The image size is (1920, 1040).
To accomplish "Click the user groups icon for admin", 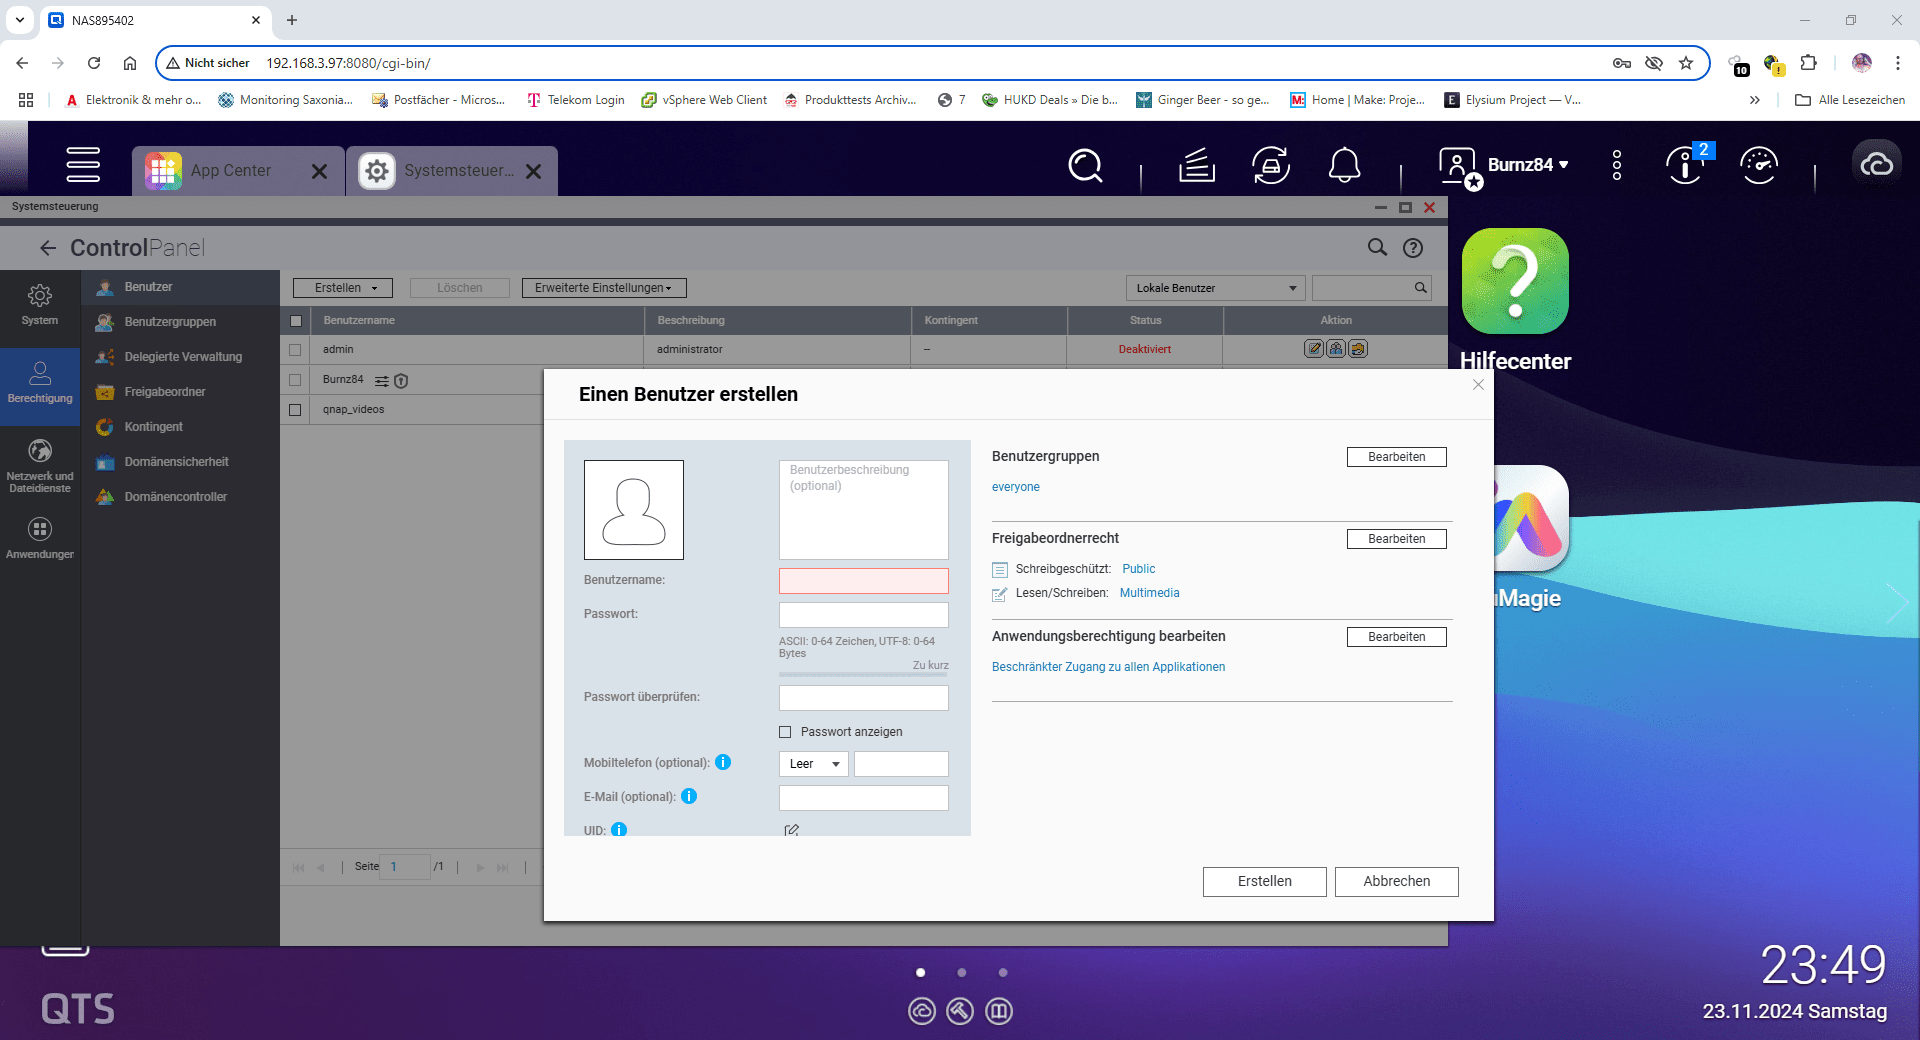I will click(1336, 349).
